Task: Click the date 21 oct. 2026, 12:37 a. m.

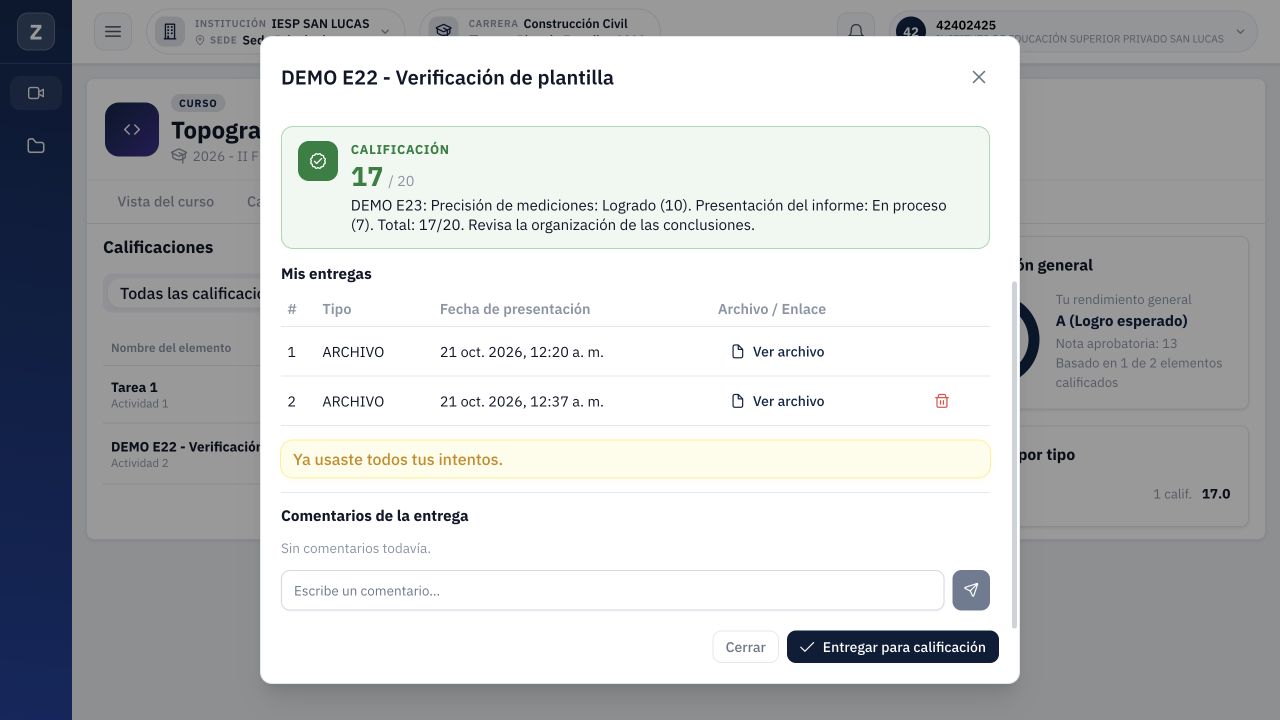Action: [x=522, y=401]
